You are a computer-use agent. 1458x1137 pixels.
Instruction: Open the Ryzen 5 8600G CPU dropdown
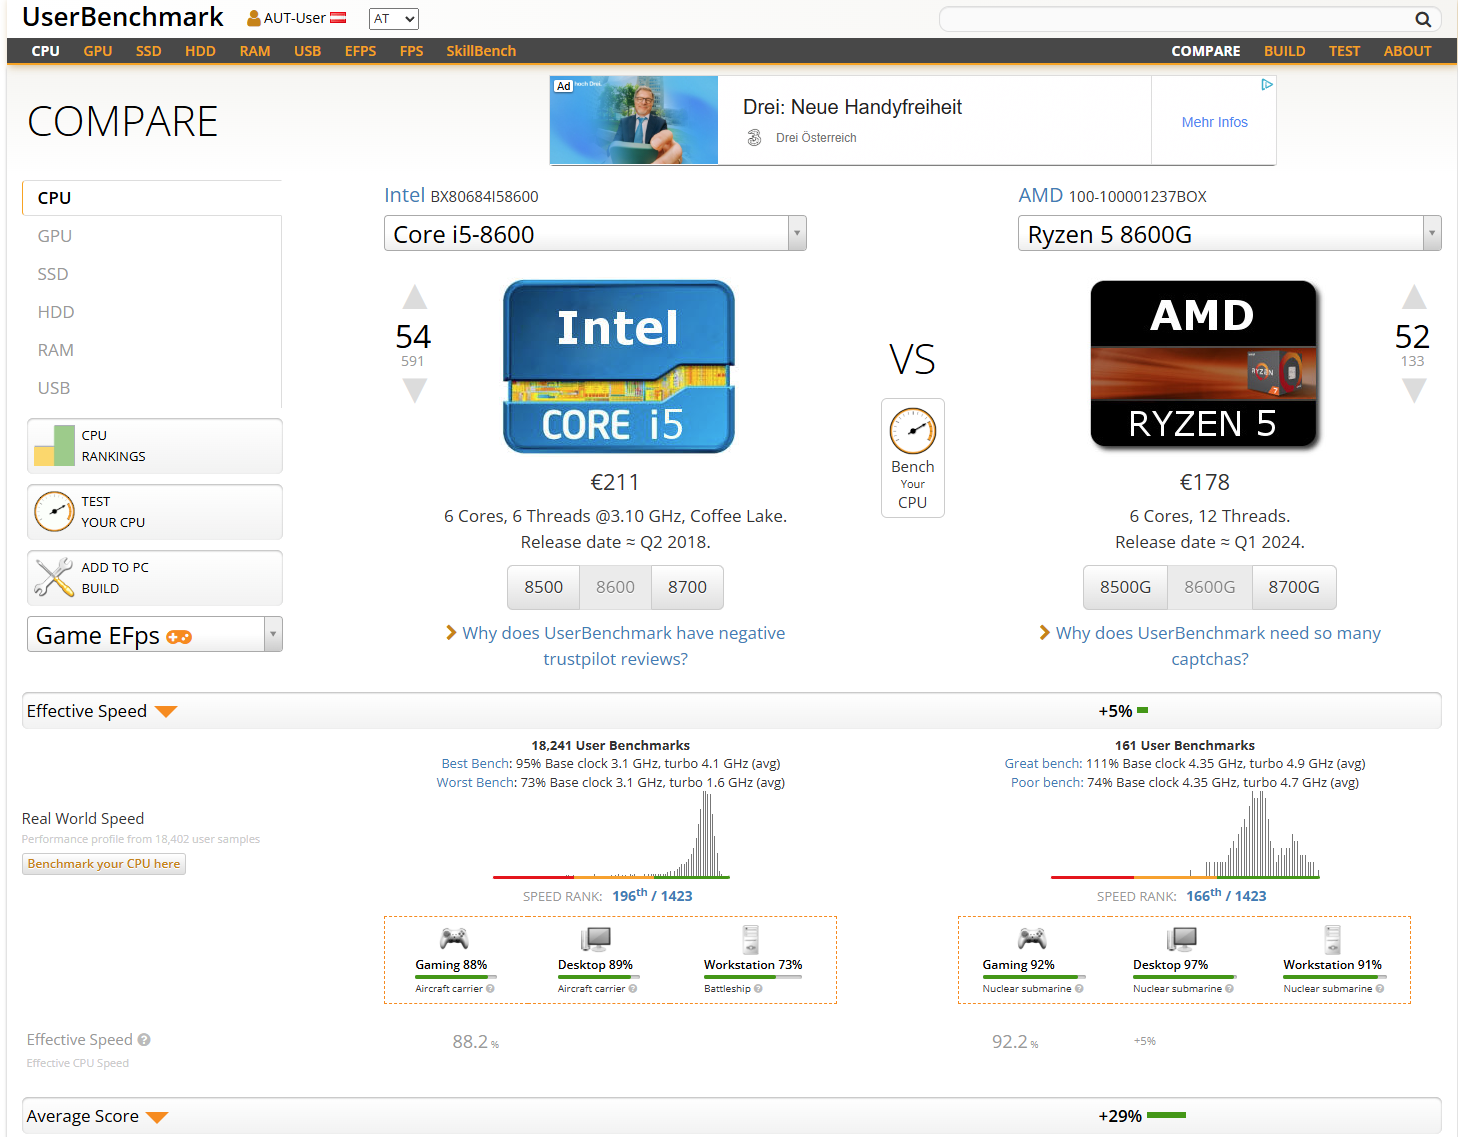[1229, 234]
